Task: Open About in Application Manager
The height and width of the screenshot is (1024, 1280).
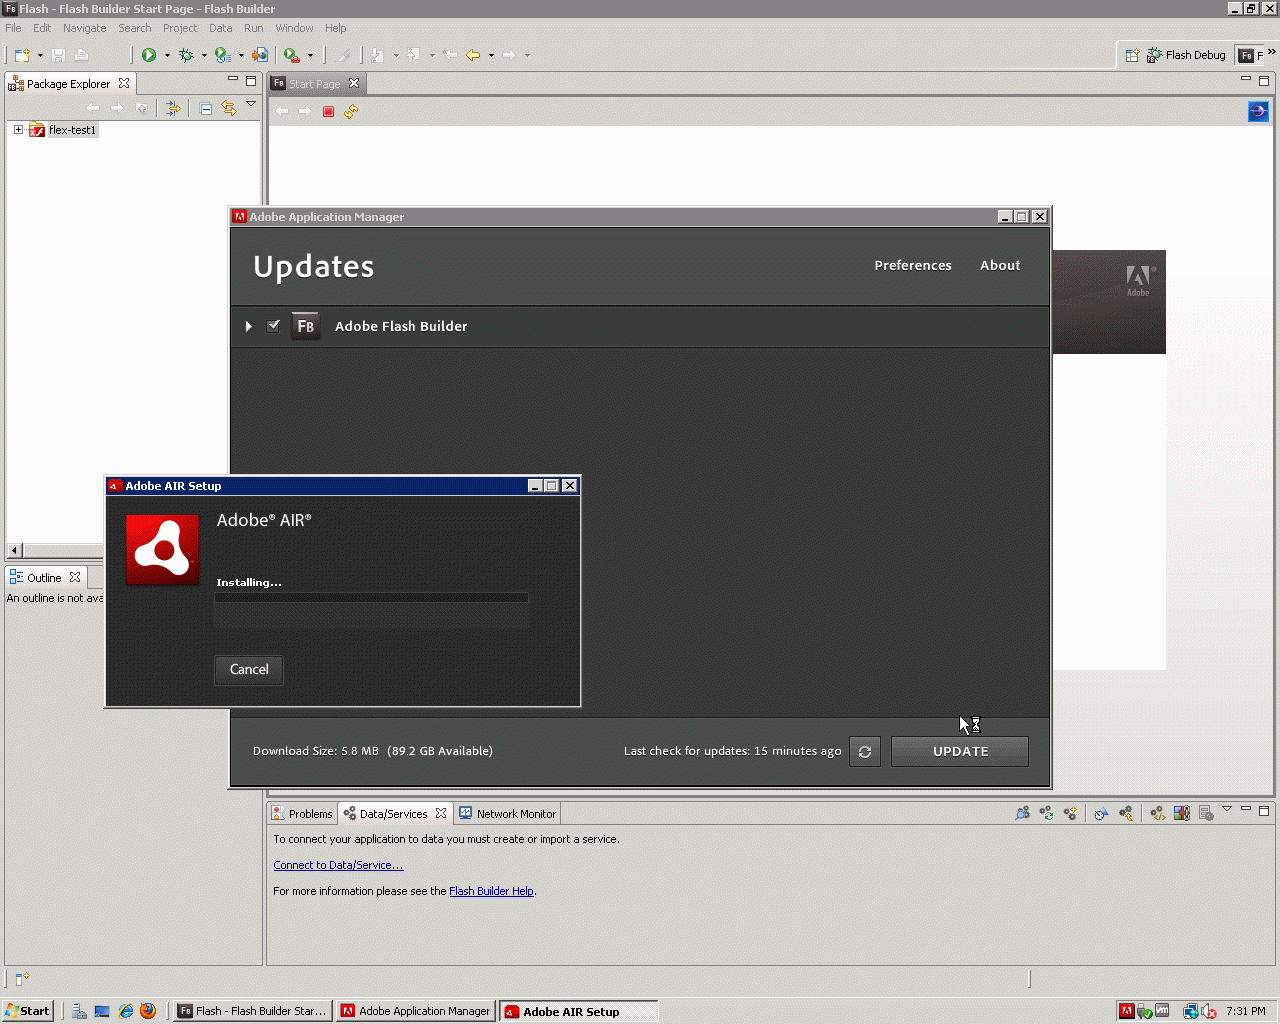Action: coord(1000,265)
